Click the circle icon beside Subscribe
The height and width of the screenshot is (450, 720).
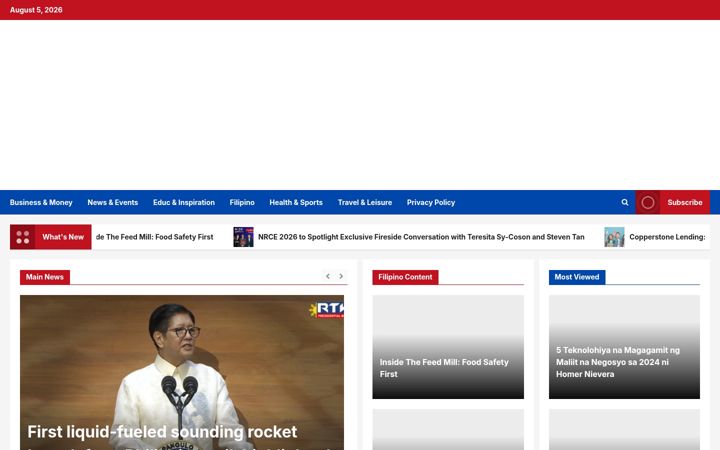pyautogui.click(x=647, y=202)
